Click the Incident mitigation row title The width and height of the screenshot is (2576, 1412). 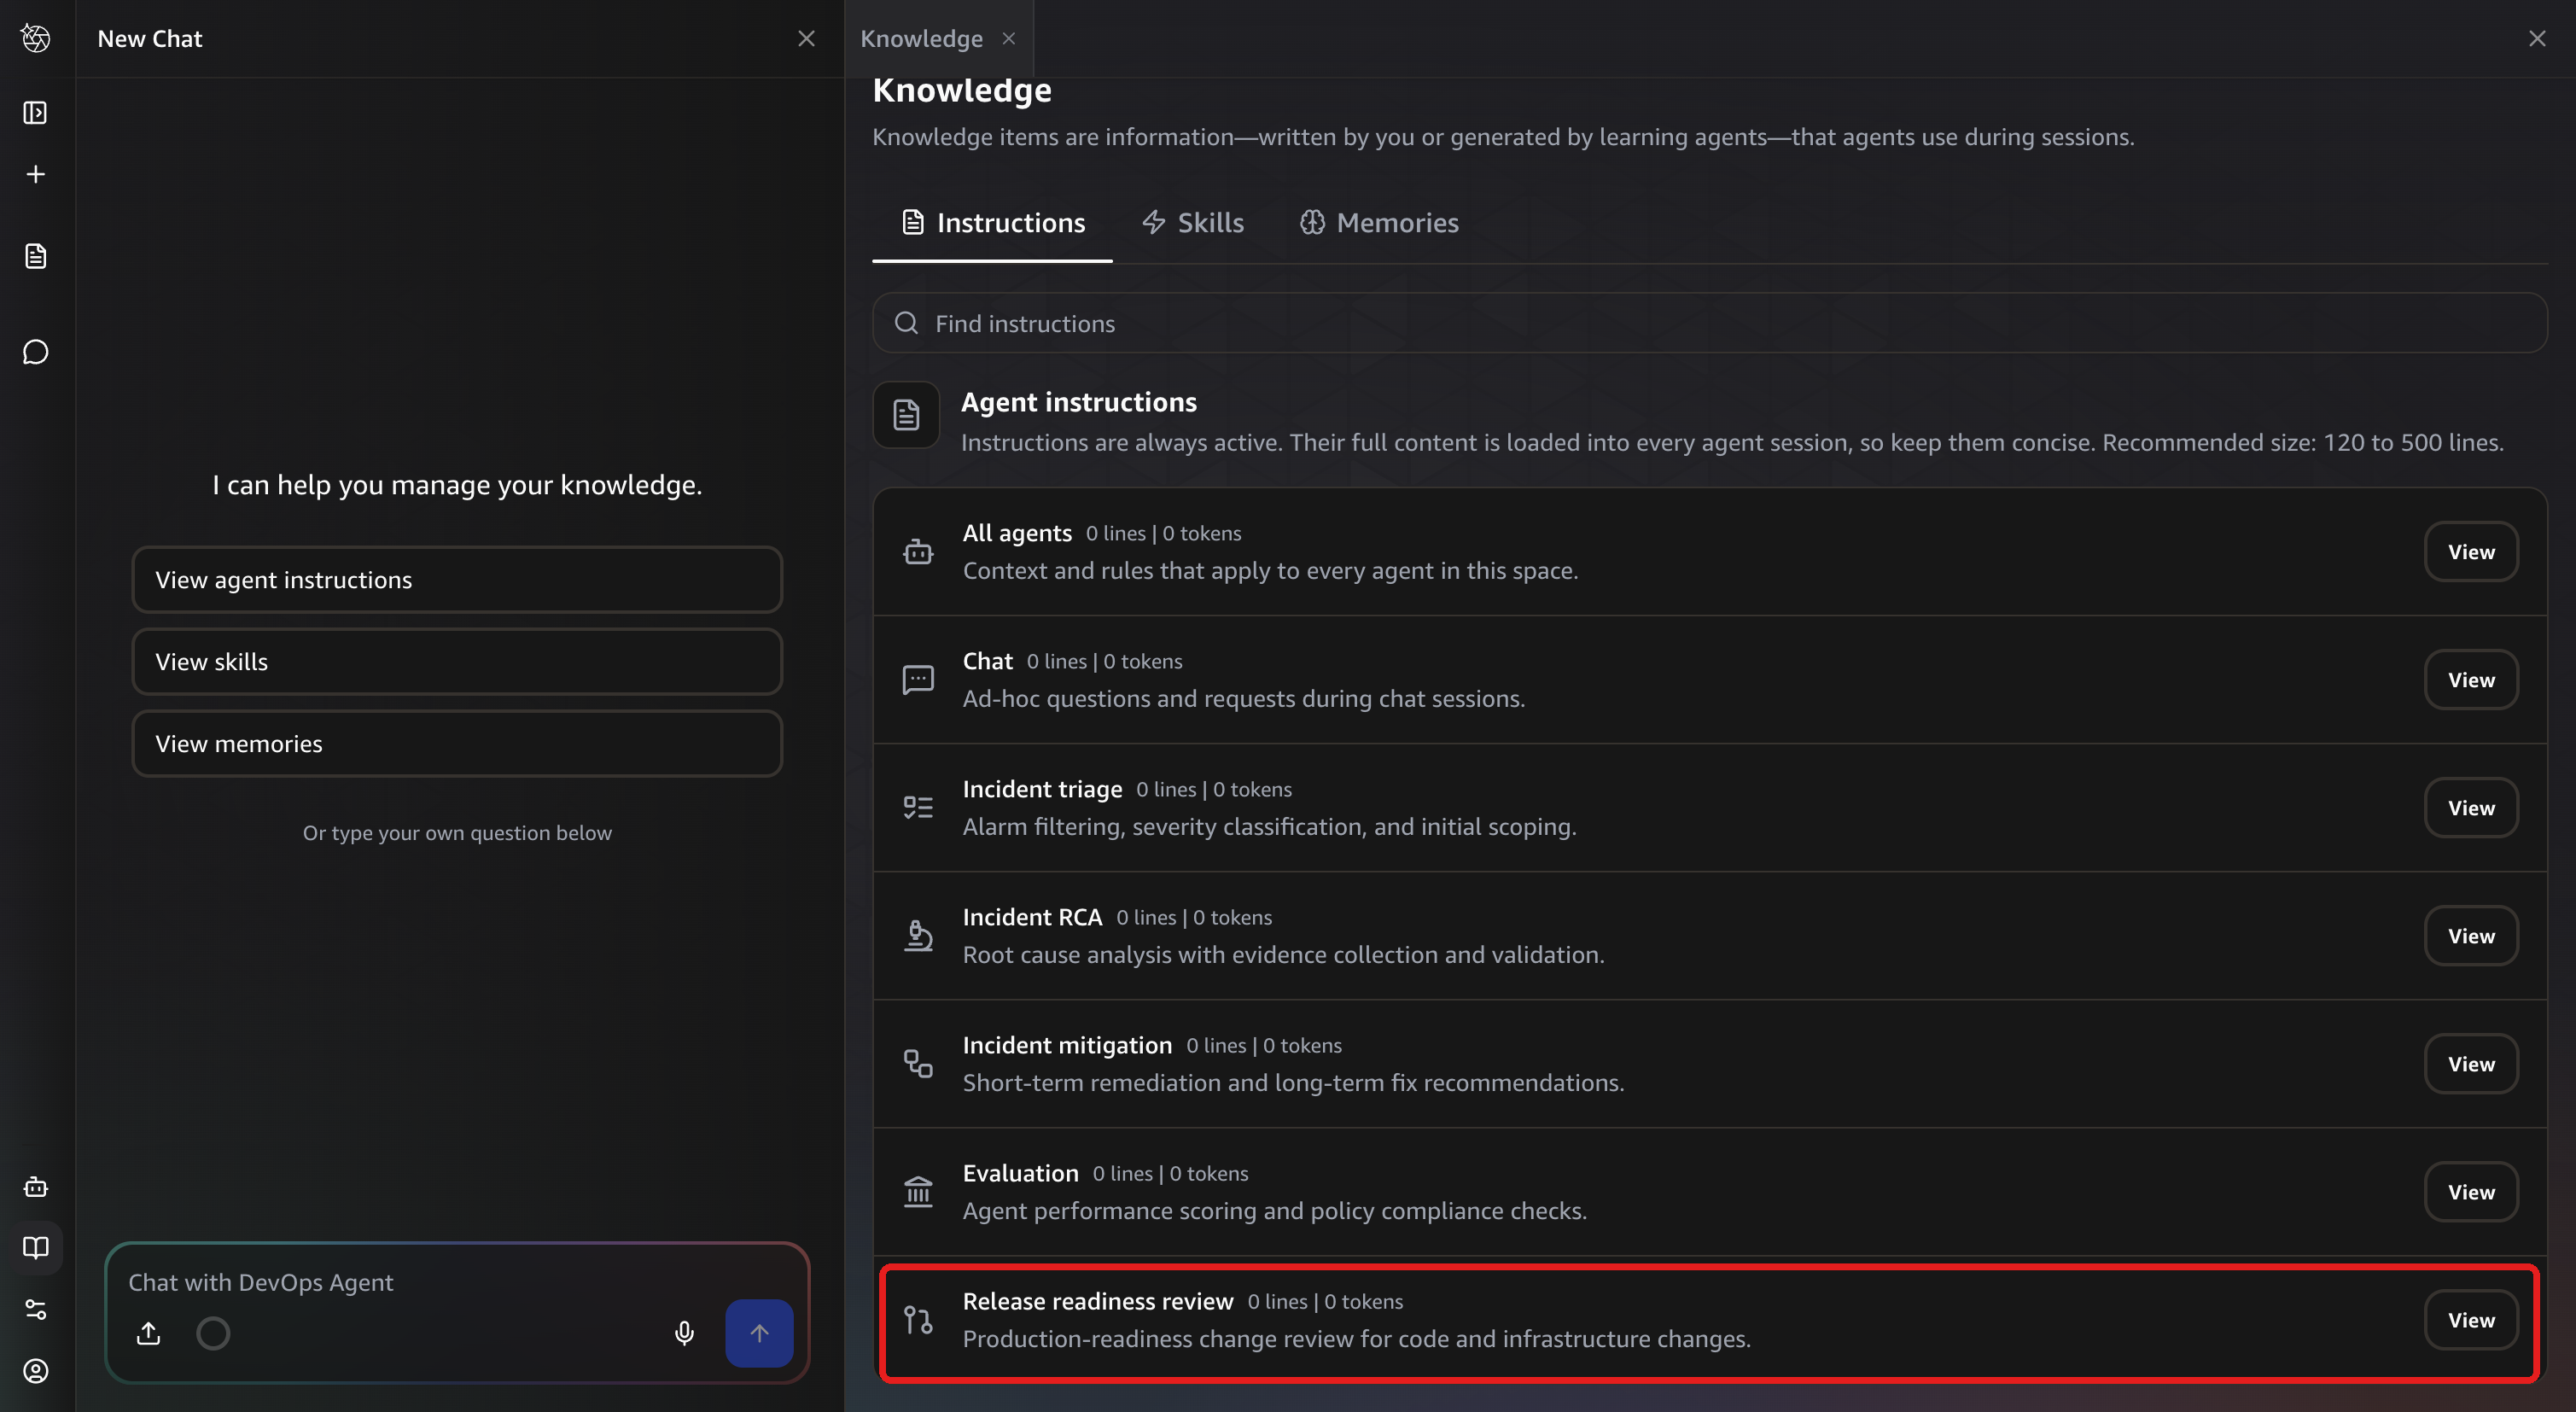coord(1067,1045)
